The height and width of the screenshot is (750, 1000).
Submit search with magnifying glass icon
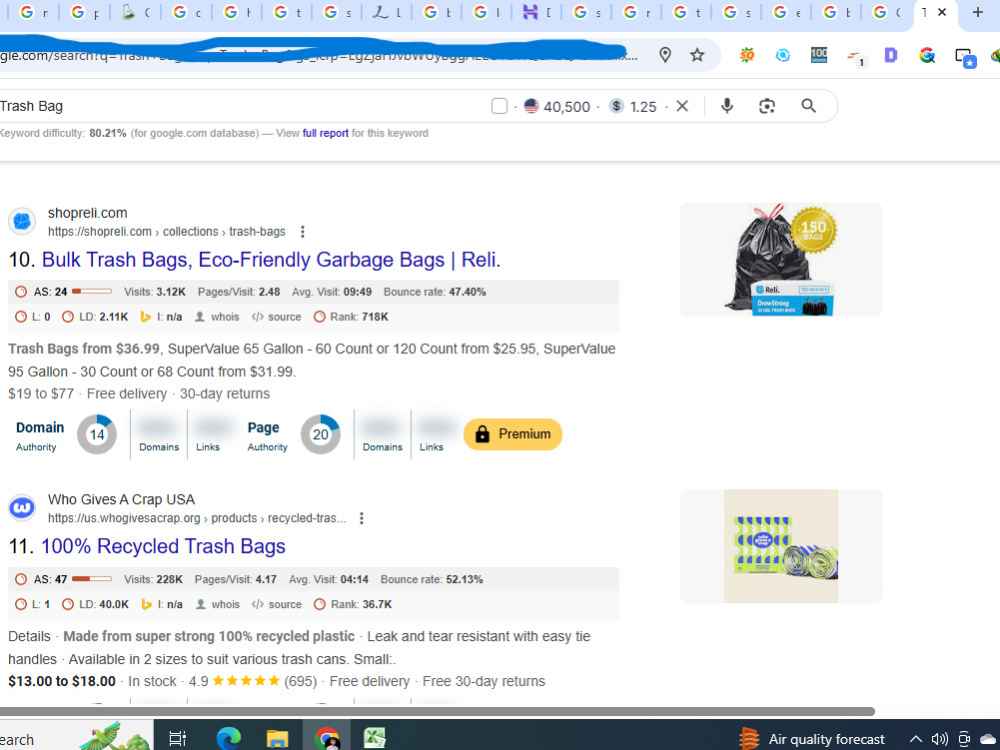pos(808,106)
